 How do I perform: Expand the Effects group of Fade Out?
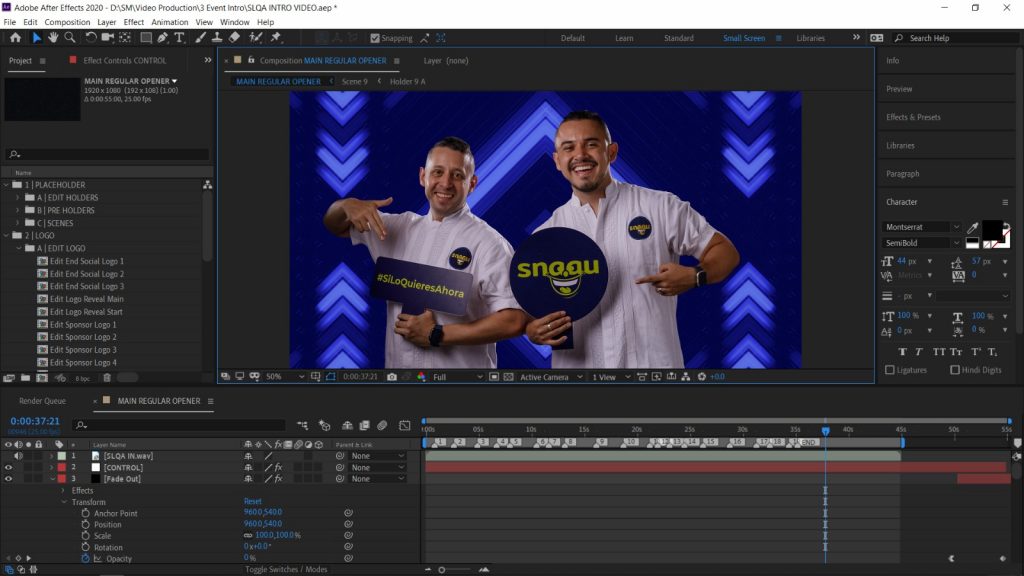pos(63,491)
